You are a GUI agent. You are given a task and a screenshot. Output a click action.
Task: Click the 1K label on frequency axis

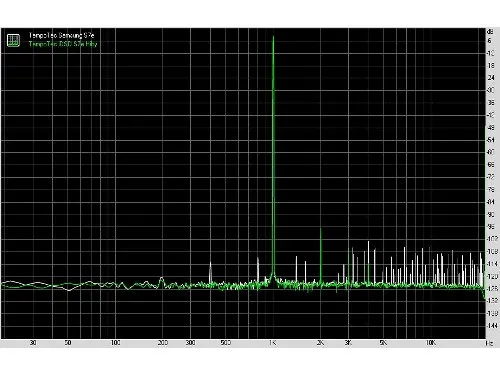click(272, 343)
